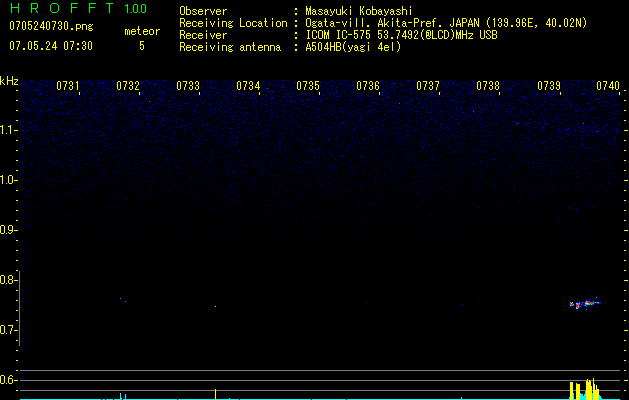
Task: Click the 0736 time marker
Action: click(368, 86)
